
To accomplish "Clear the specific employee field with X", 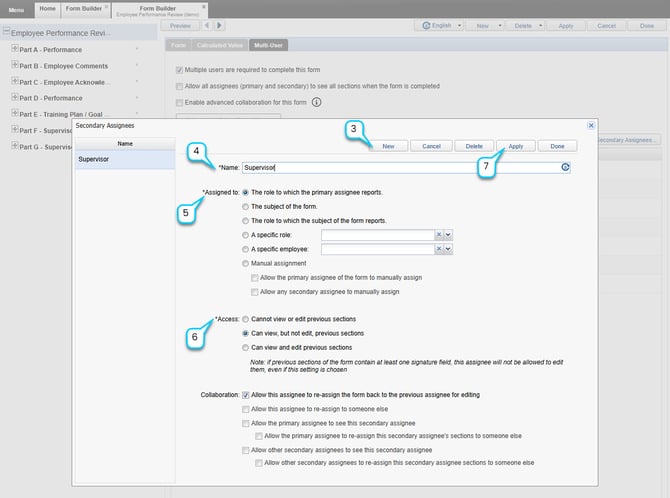I will pyautogui.click(x=439, y=249).
